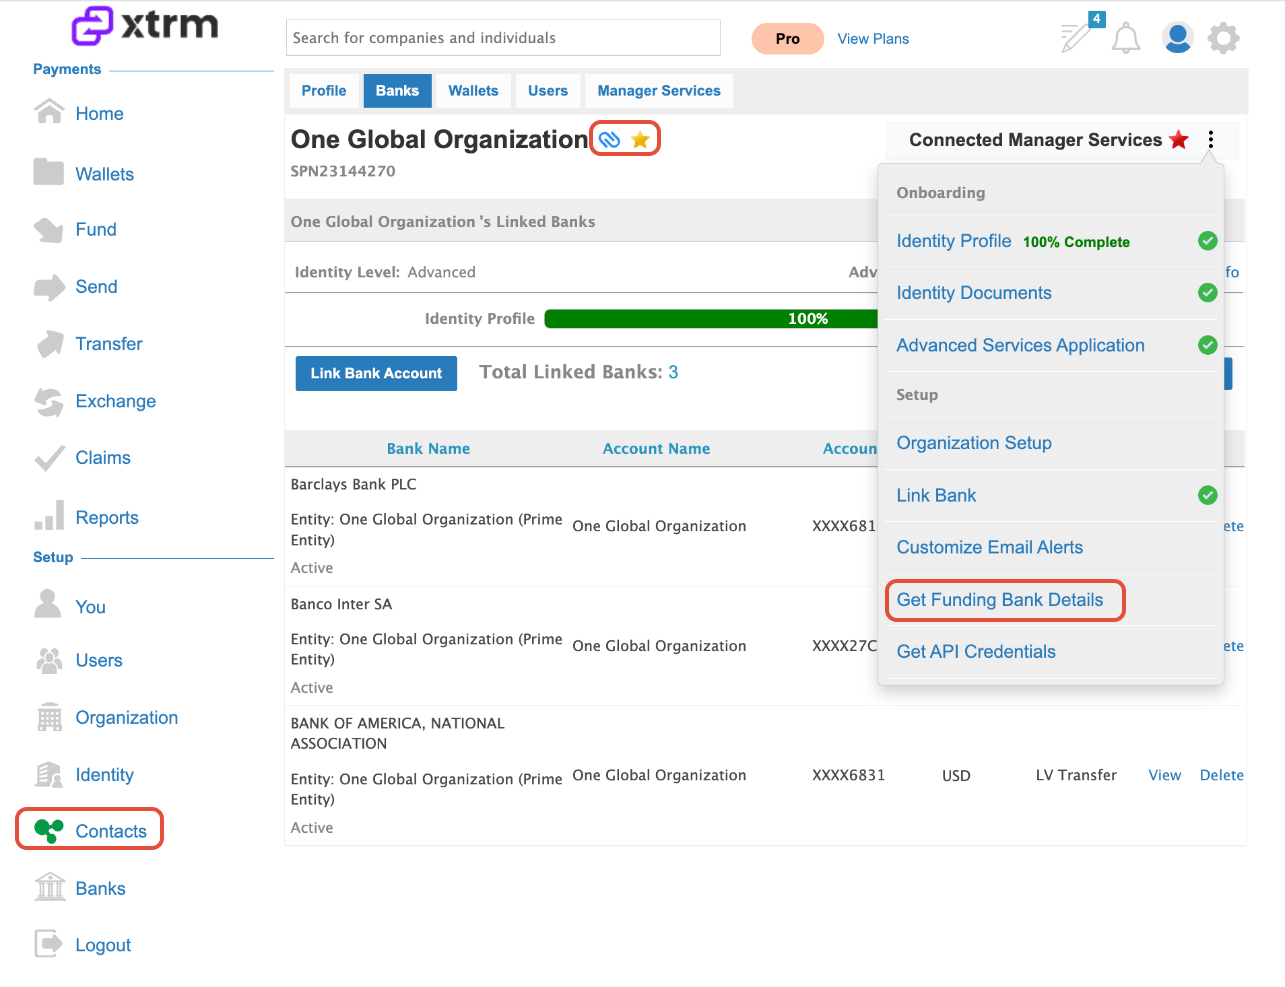Click the SPN23144270 identifier text
Viewport: 1285px width, 987px height.
(343, 171)
